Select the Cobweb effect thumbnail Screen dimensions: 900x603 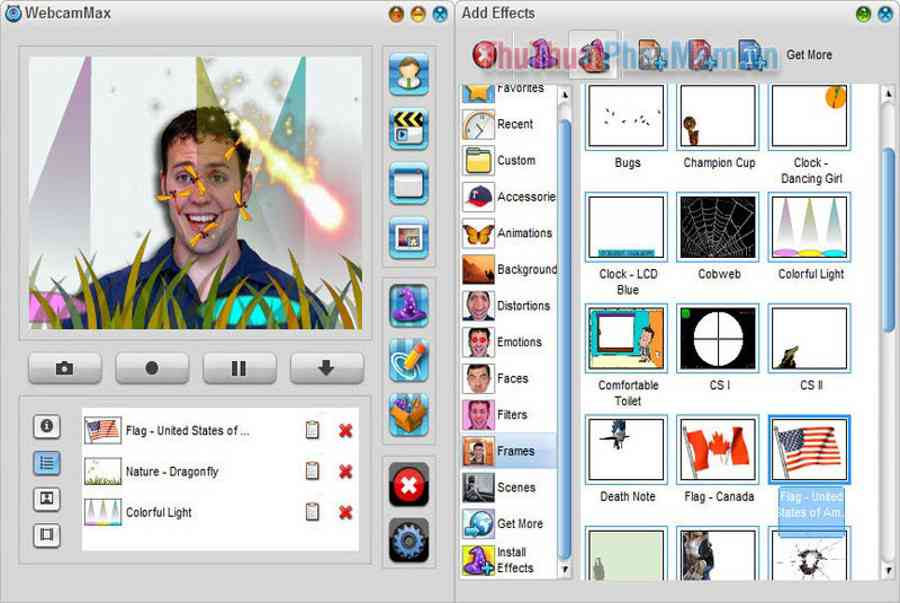coord(719,228)
